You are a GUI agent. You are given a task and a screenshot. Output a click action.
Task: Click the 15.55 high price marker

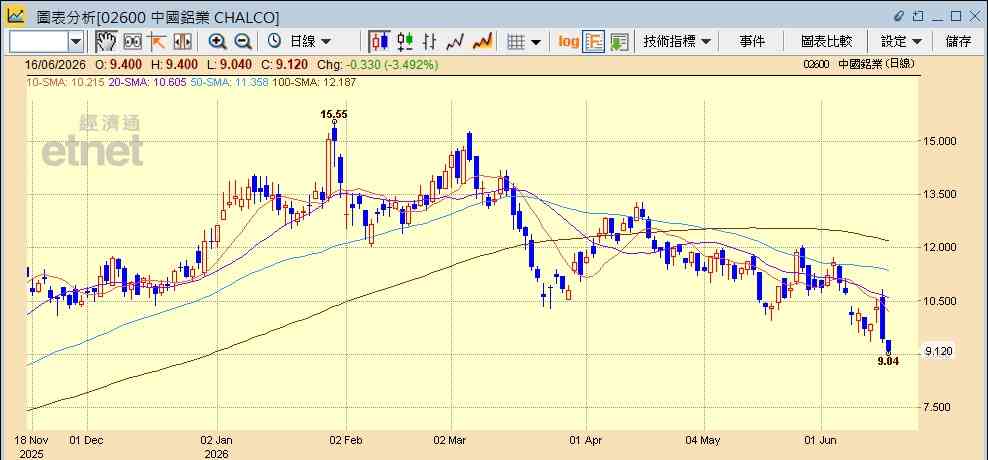click(333, 115)
